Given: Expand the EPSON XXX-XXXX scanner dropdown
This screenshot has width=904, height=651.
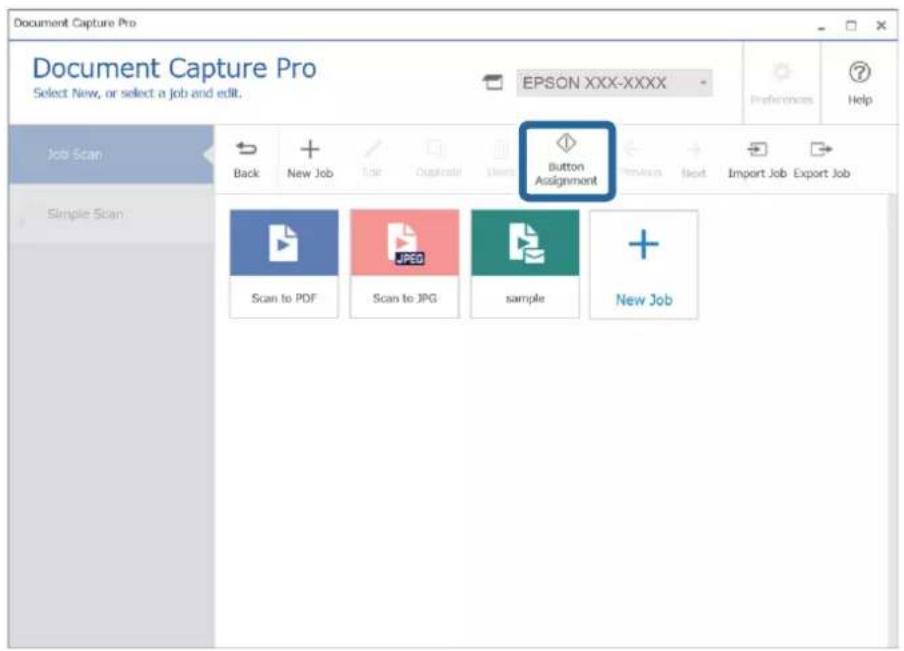Looking at the screenshot, I should (x=614, y=83).
